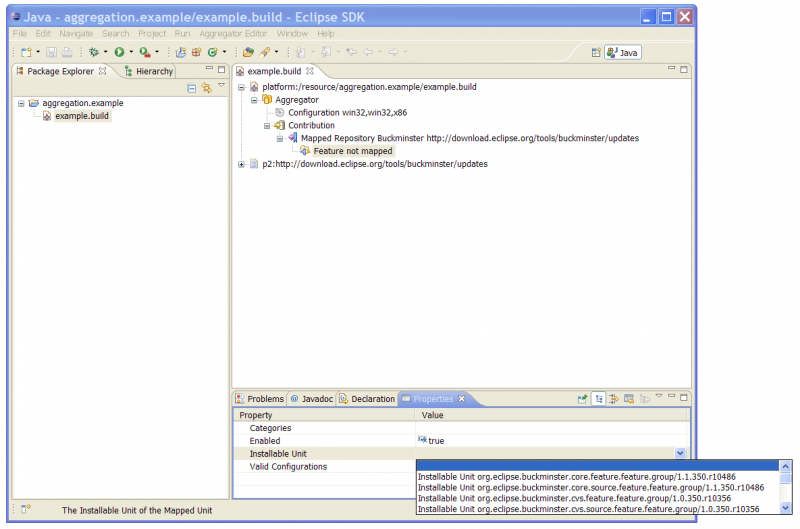
Task: Click the Search flashlight toolbar icon
Action: [x=265, y=52]
